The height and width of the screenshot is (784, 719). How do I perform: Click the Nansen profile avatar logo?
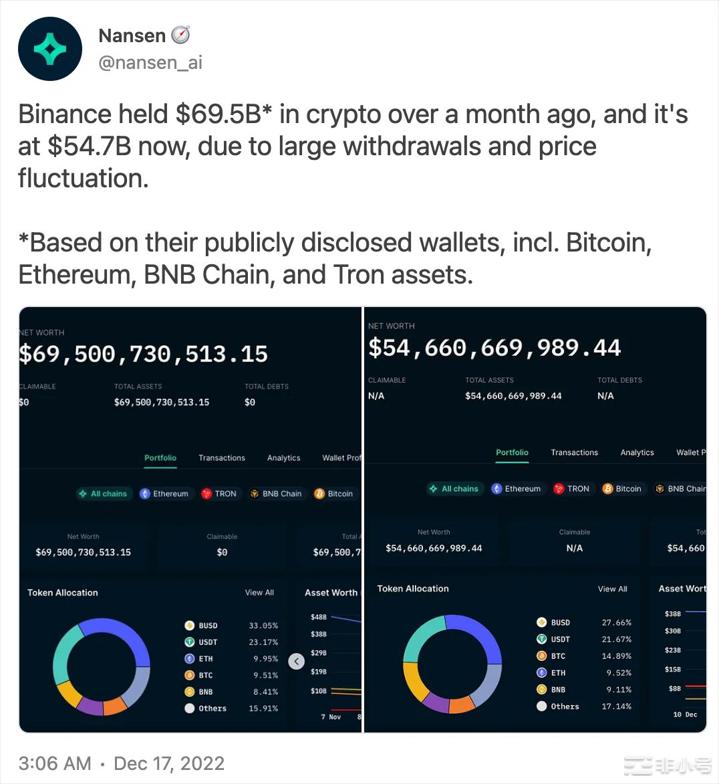coord(50,49)
